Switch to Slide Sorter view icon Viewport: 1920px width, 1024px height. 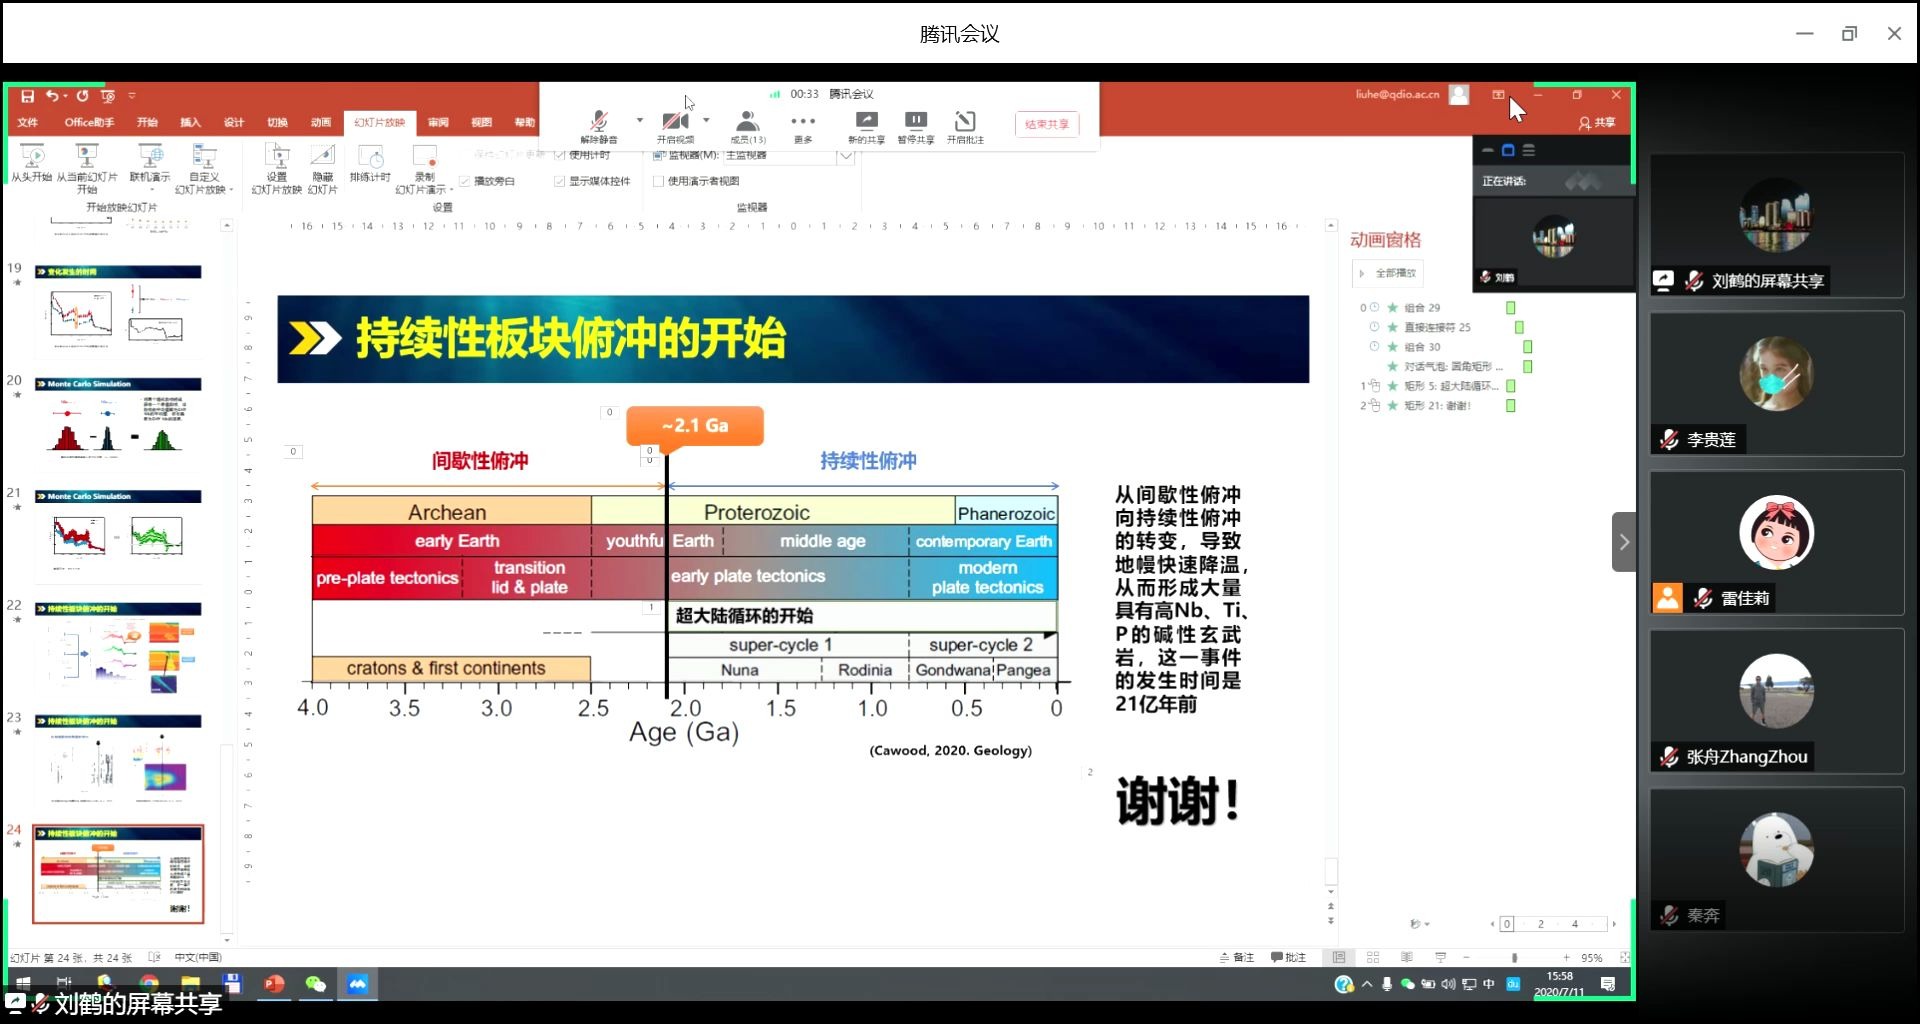pos(1373,958)
